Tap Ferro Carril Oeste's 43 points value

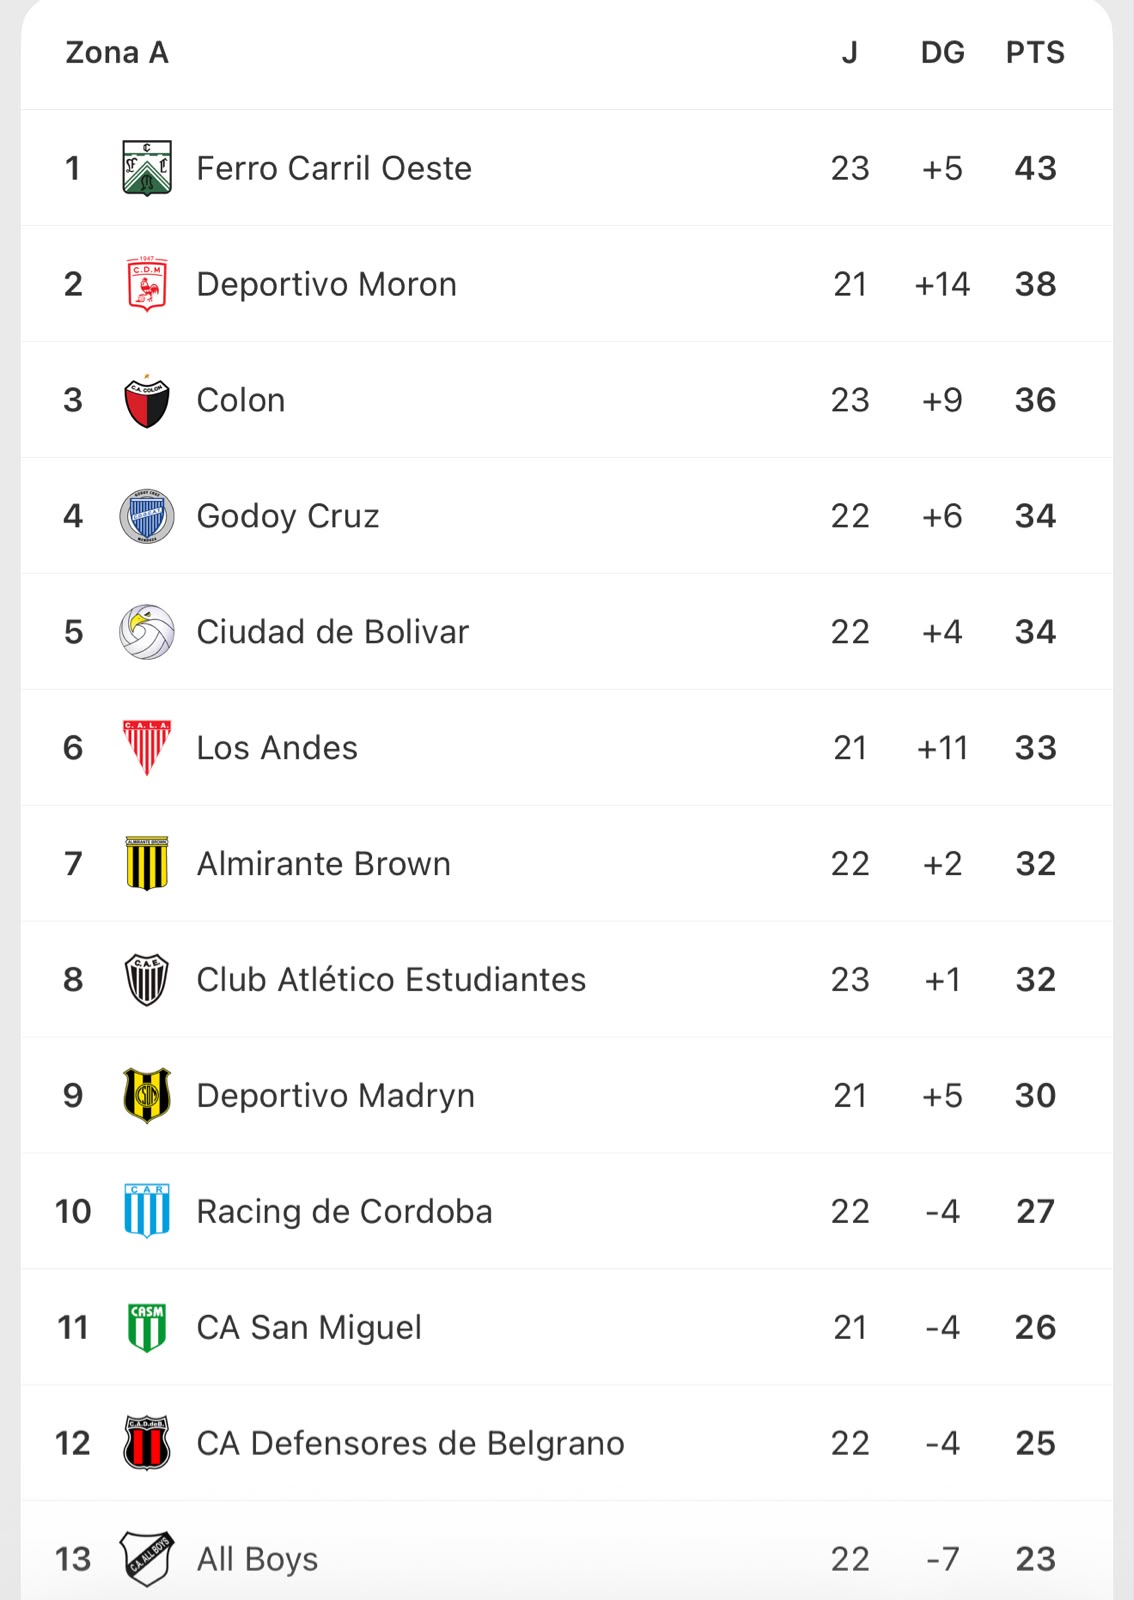coord(1035,168)
